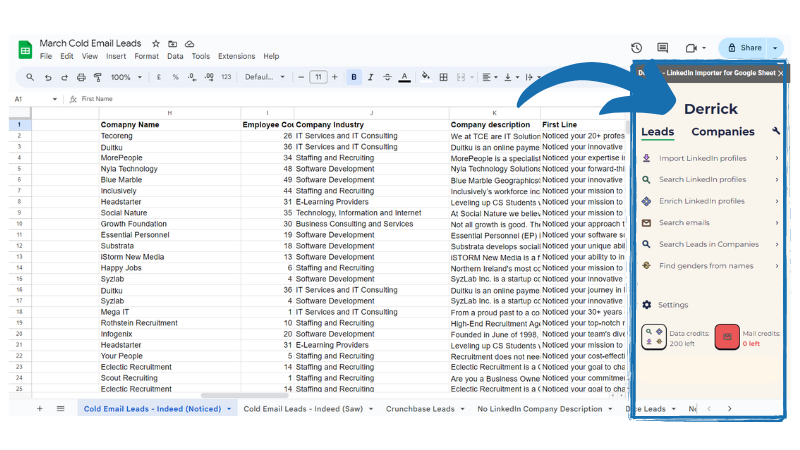Increase decimal places
Screen dimensions: 800x450
click(x=209, y=78)
